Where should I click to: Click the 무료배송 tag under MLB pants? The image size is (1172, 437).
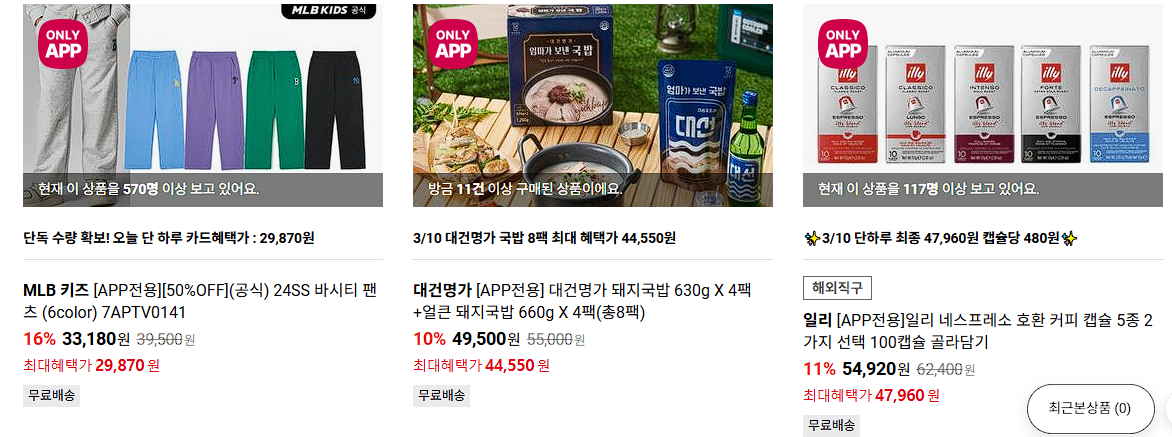[x=52, y=396]
